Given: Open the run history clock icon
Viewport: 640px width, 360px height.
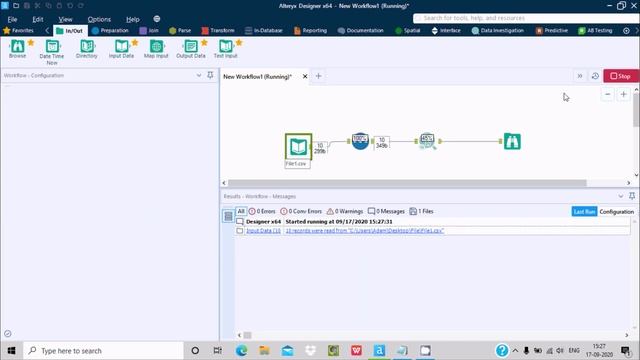Looking at the screenshot, I should pos(595,76).
